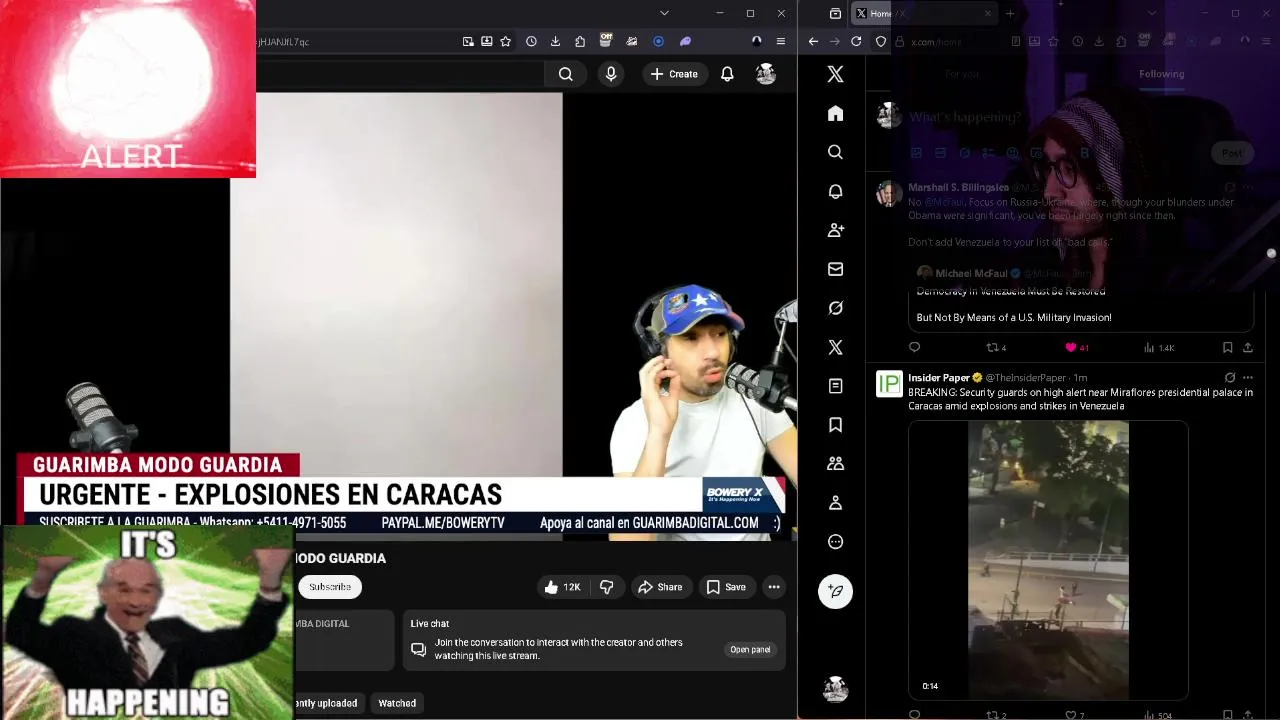Open the live chat panel
This screenshot has width=1280, height=720.
click(750, 649)
